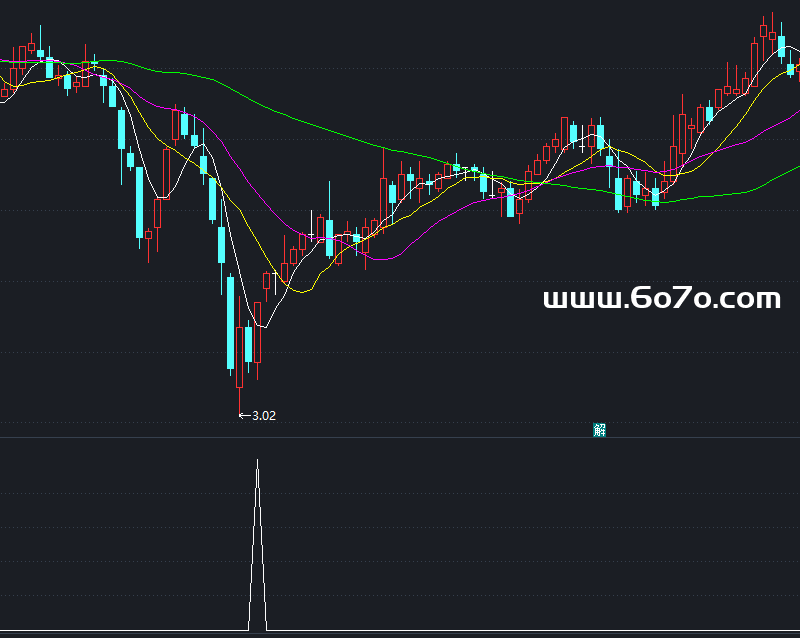This screenshot has height=638, width=800.
Task: Click the teal 解 marker icon
Action: [599, 430]
